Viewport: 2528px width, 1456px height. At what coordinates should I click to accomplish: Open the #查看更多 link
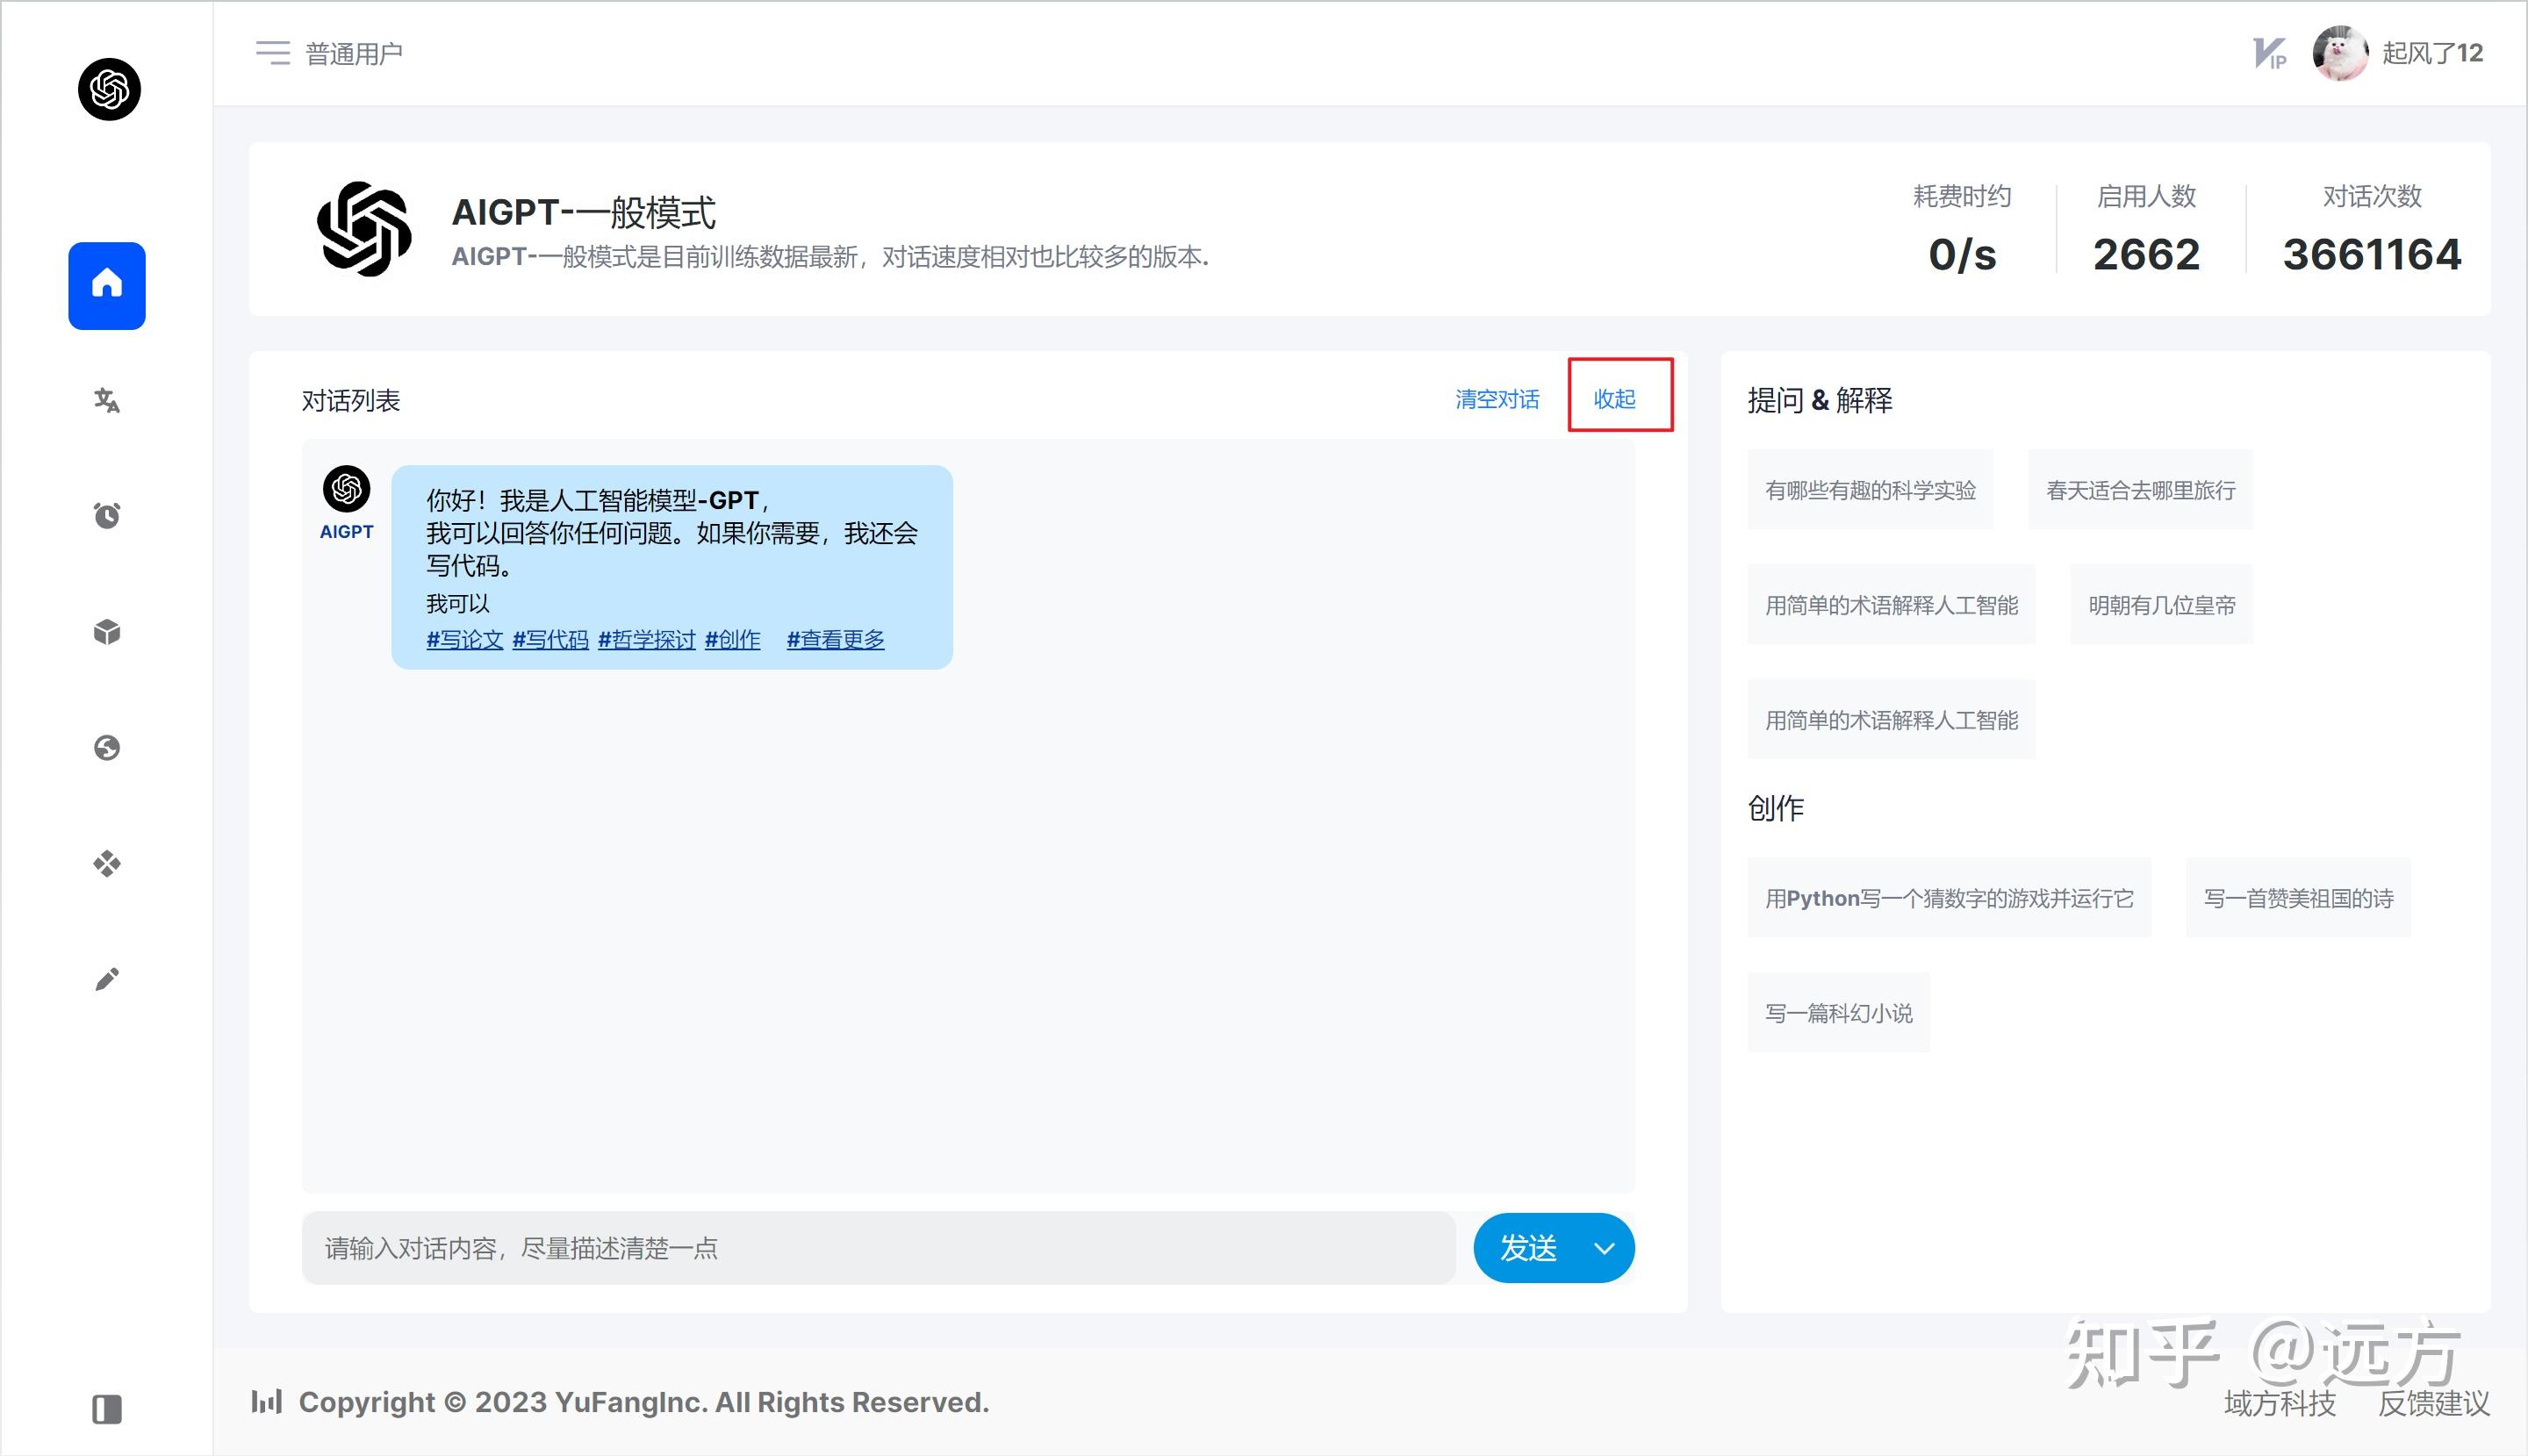click(835, 640)
